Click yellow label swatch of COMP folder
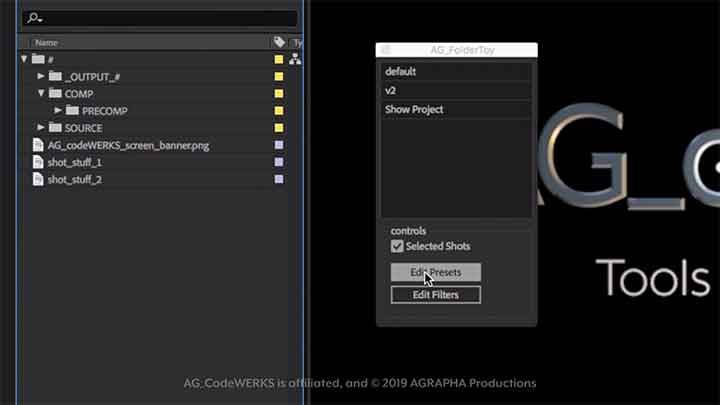This screenshot has width=720, height=405. coord(279,94)
